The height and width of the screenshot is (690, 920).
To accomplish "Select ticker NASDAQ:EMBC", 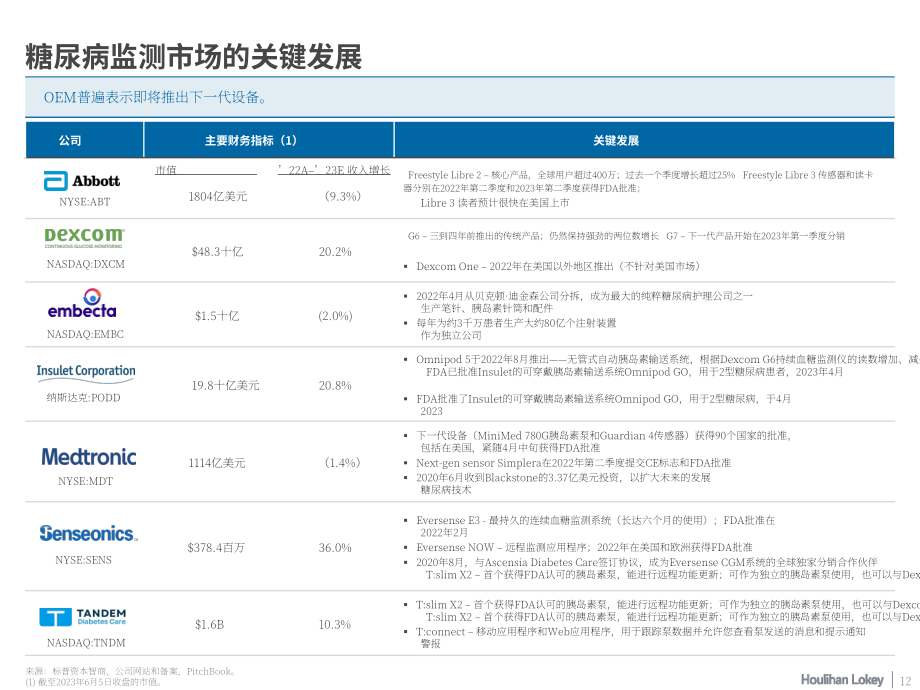I will click(x=85, y=334).
